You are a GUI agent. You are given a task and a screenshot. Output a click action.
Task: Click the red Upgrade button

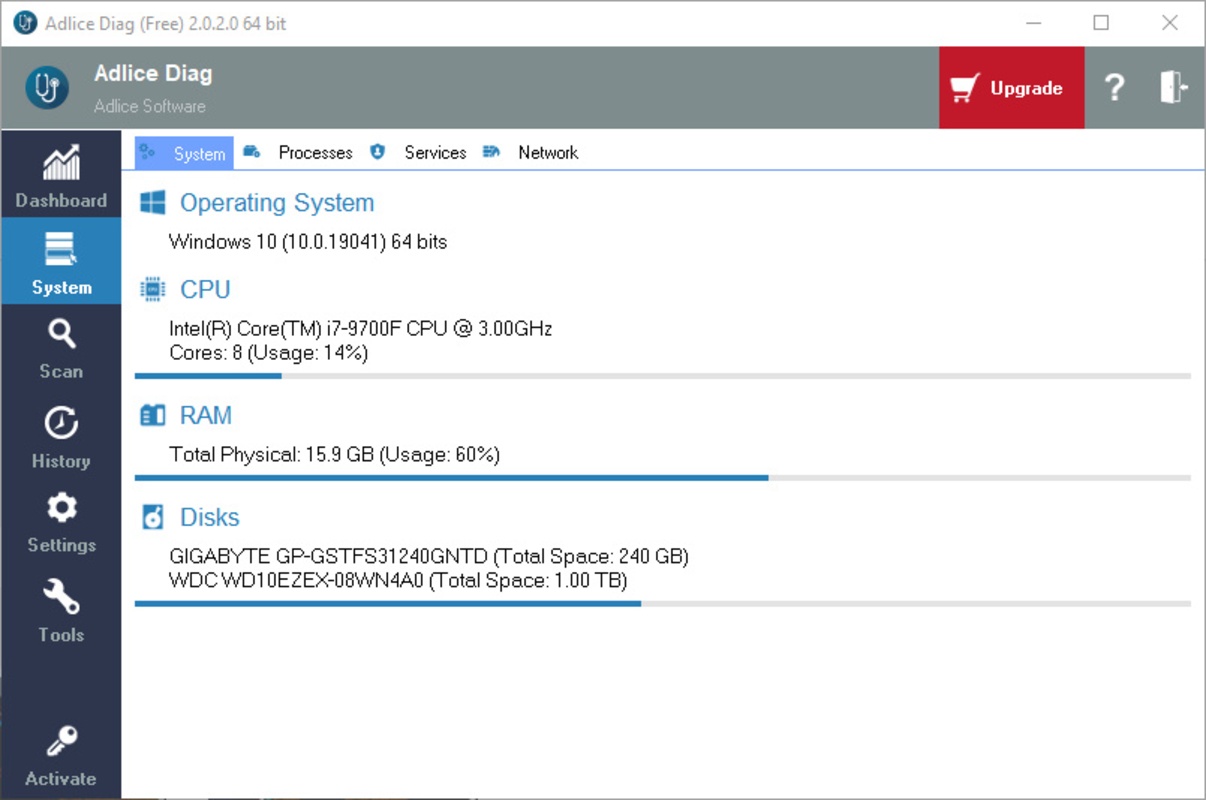(x=1011, y=88)
